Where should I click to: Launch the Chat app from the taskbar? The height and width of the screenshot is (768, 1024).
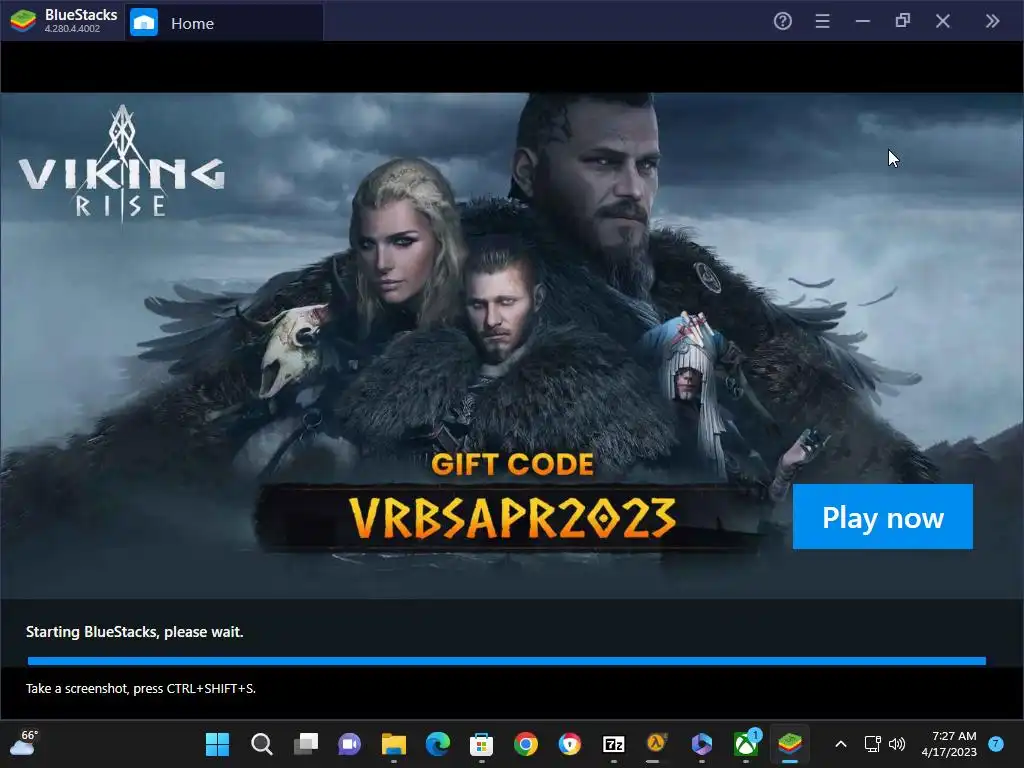click(349, 744)
